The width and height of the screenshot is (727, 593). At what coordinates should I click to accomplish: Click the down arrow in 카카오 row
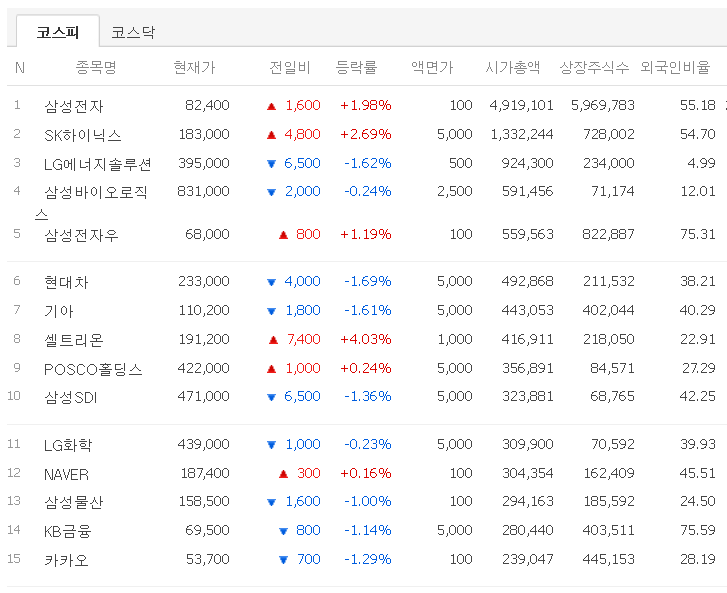pyautogui.click(x=283, y=560)
